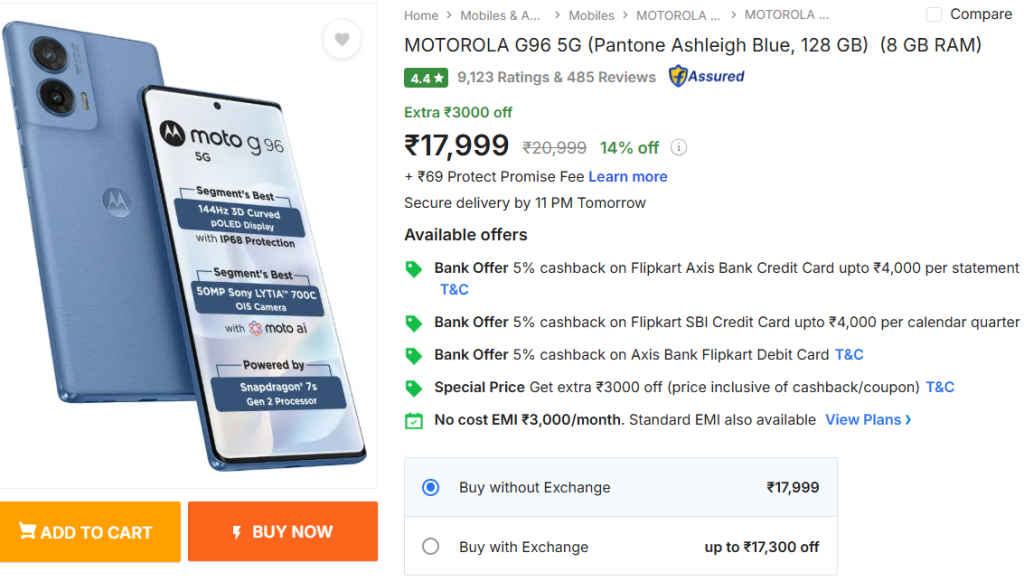Viewport: 1024px width, 581px height.
Task: Click the green tag icon on first Bank Offer
Action: tap(413, 268)
